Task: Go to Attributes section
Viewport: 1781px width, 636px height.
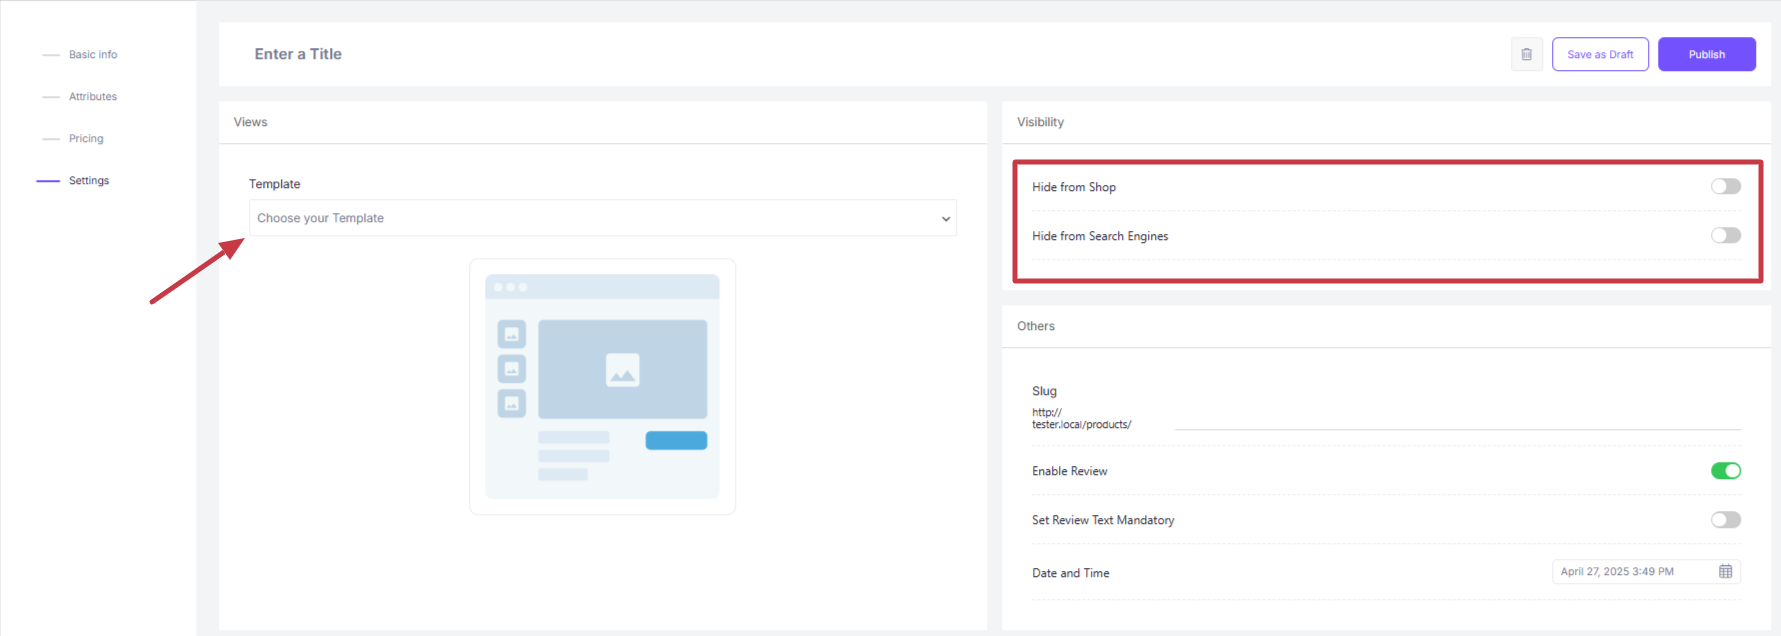Action: point(93,97)
